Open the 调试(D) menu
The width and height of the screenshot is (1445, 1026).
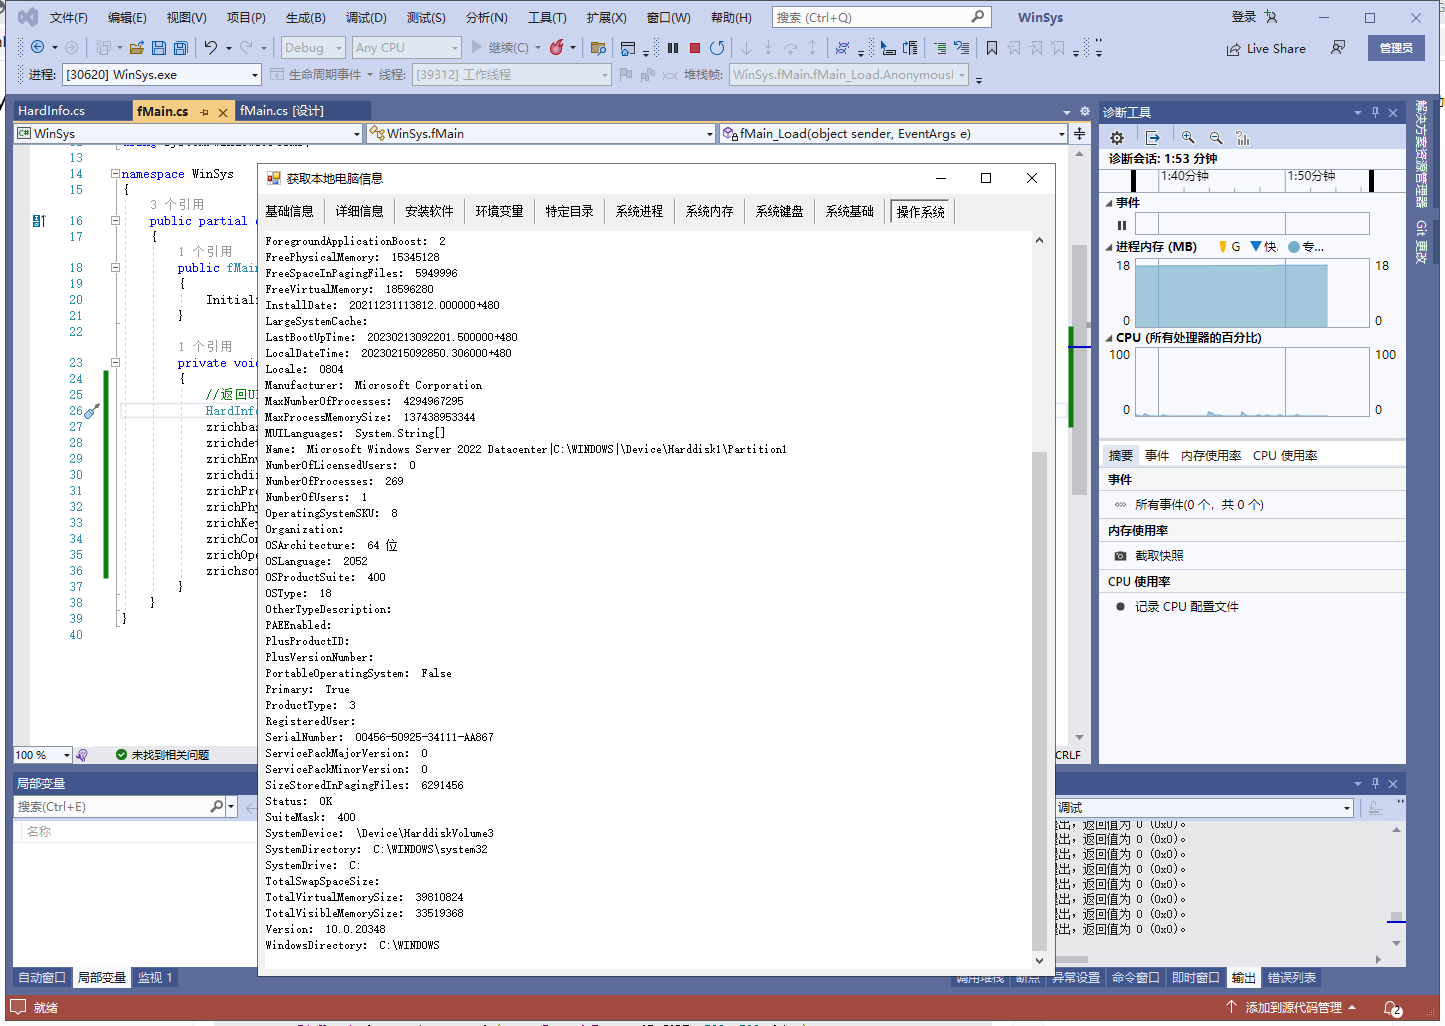366,17
